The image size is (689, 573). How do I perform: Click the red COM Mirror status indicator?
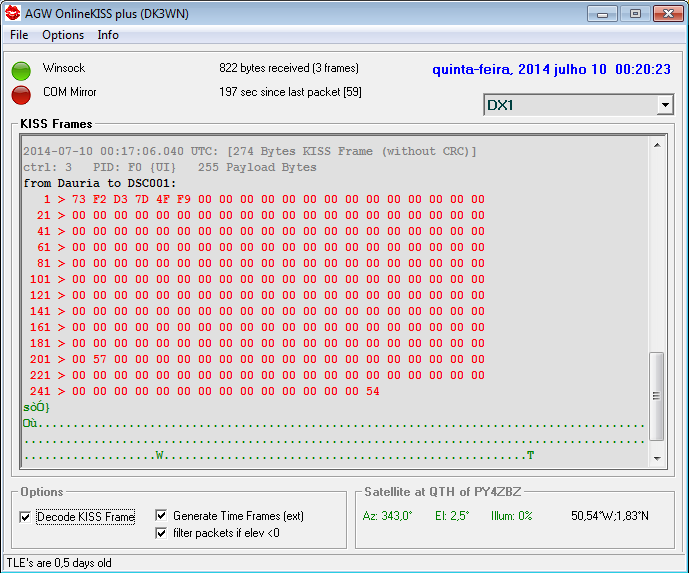21,94
